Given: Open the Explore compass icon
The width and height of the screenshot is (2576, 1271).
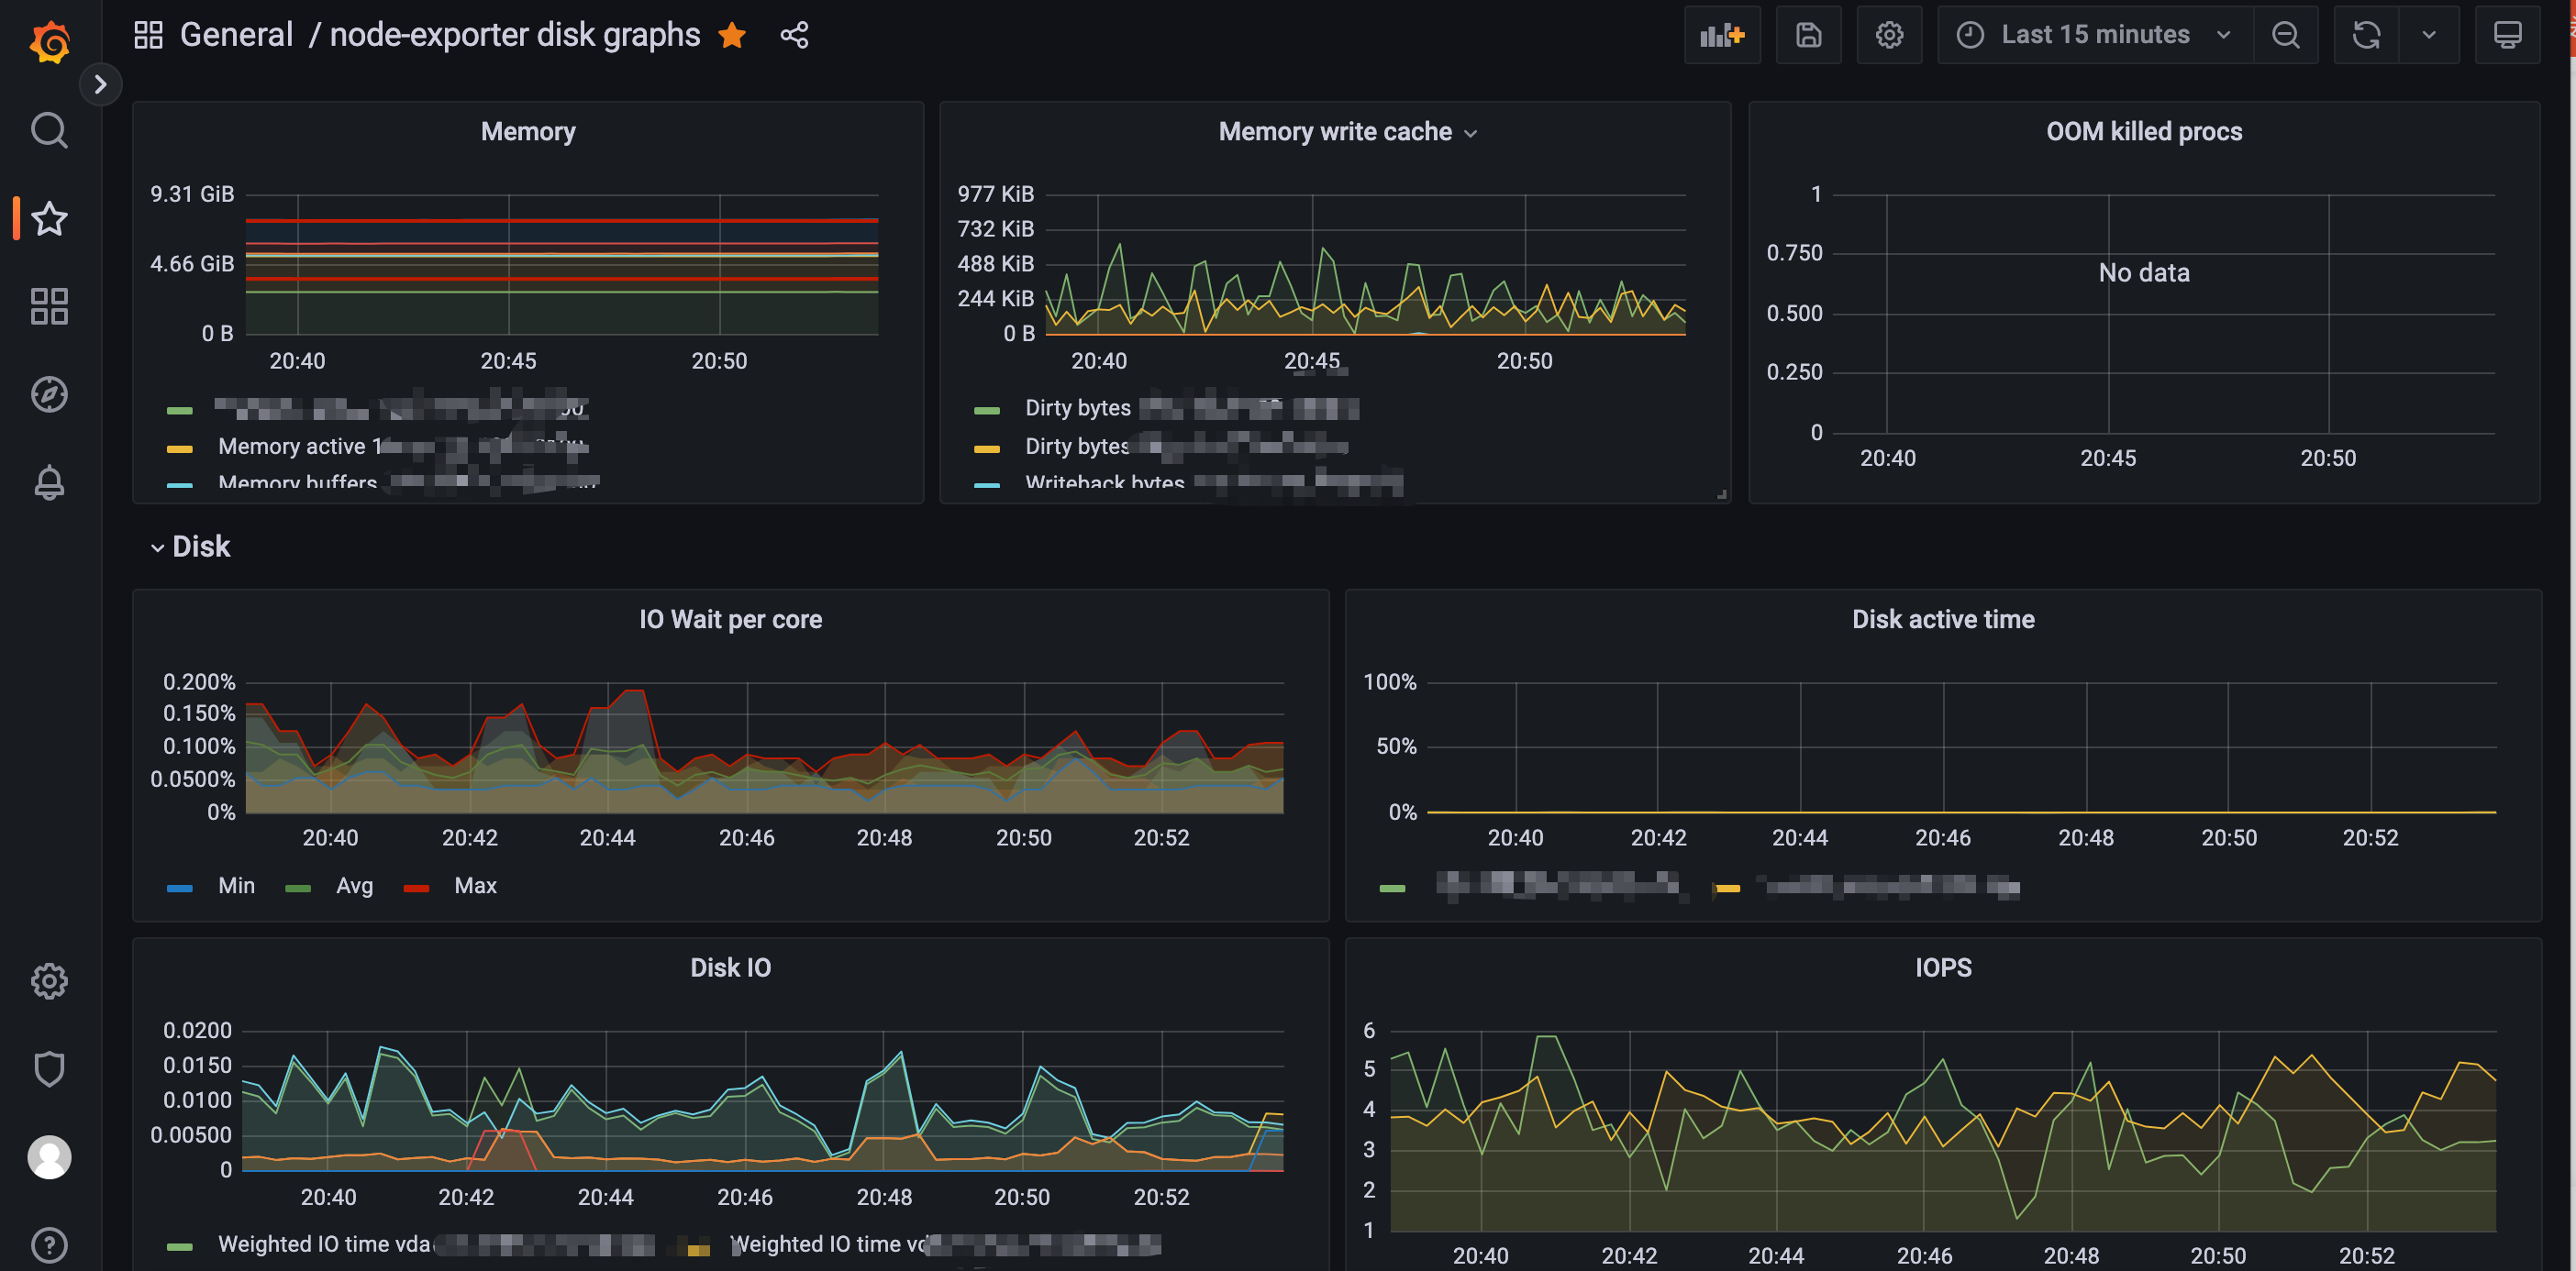Looking at the screenshot, I should 49,394.
